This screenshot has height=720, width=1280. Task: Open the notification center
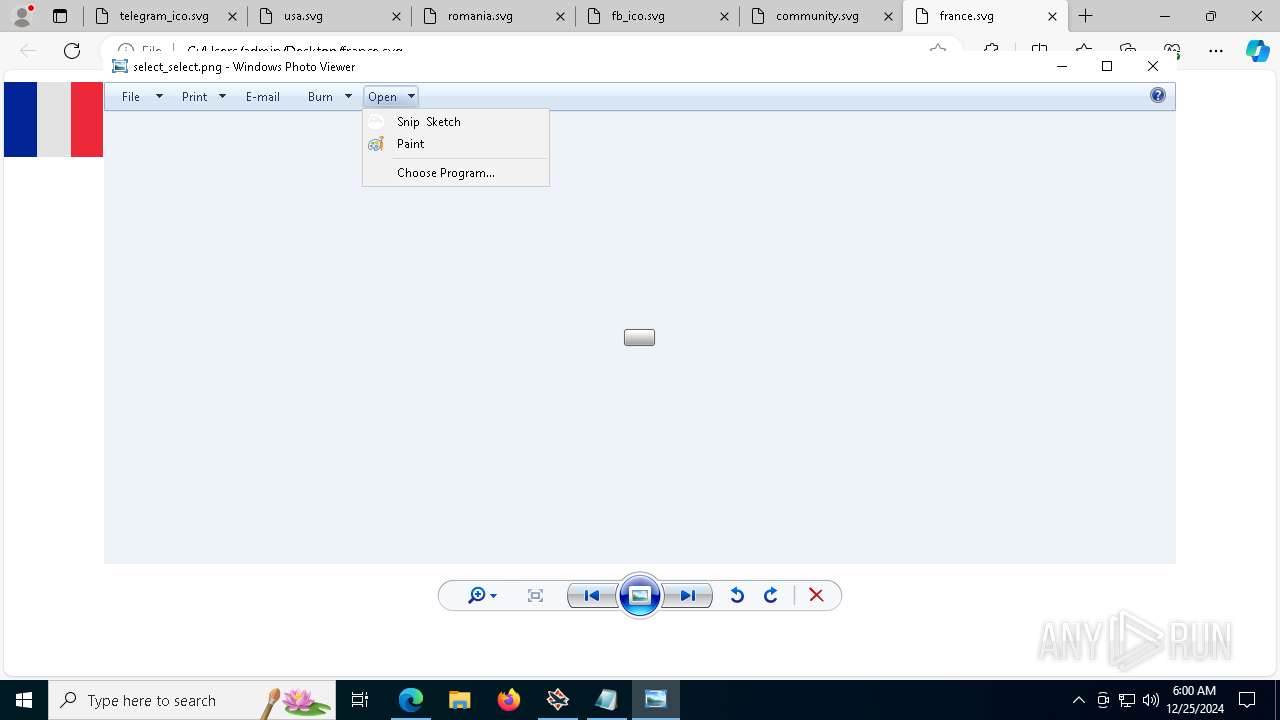[1247, 700]
